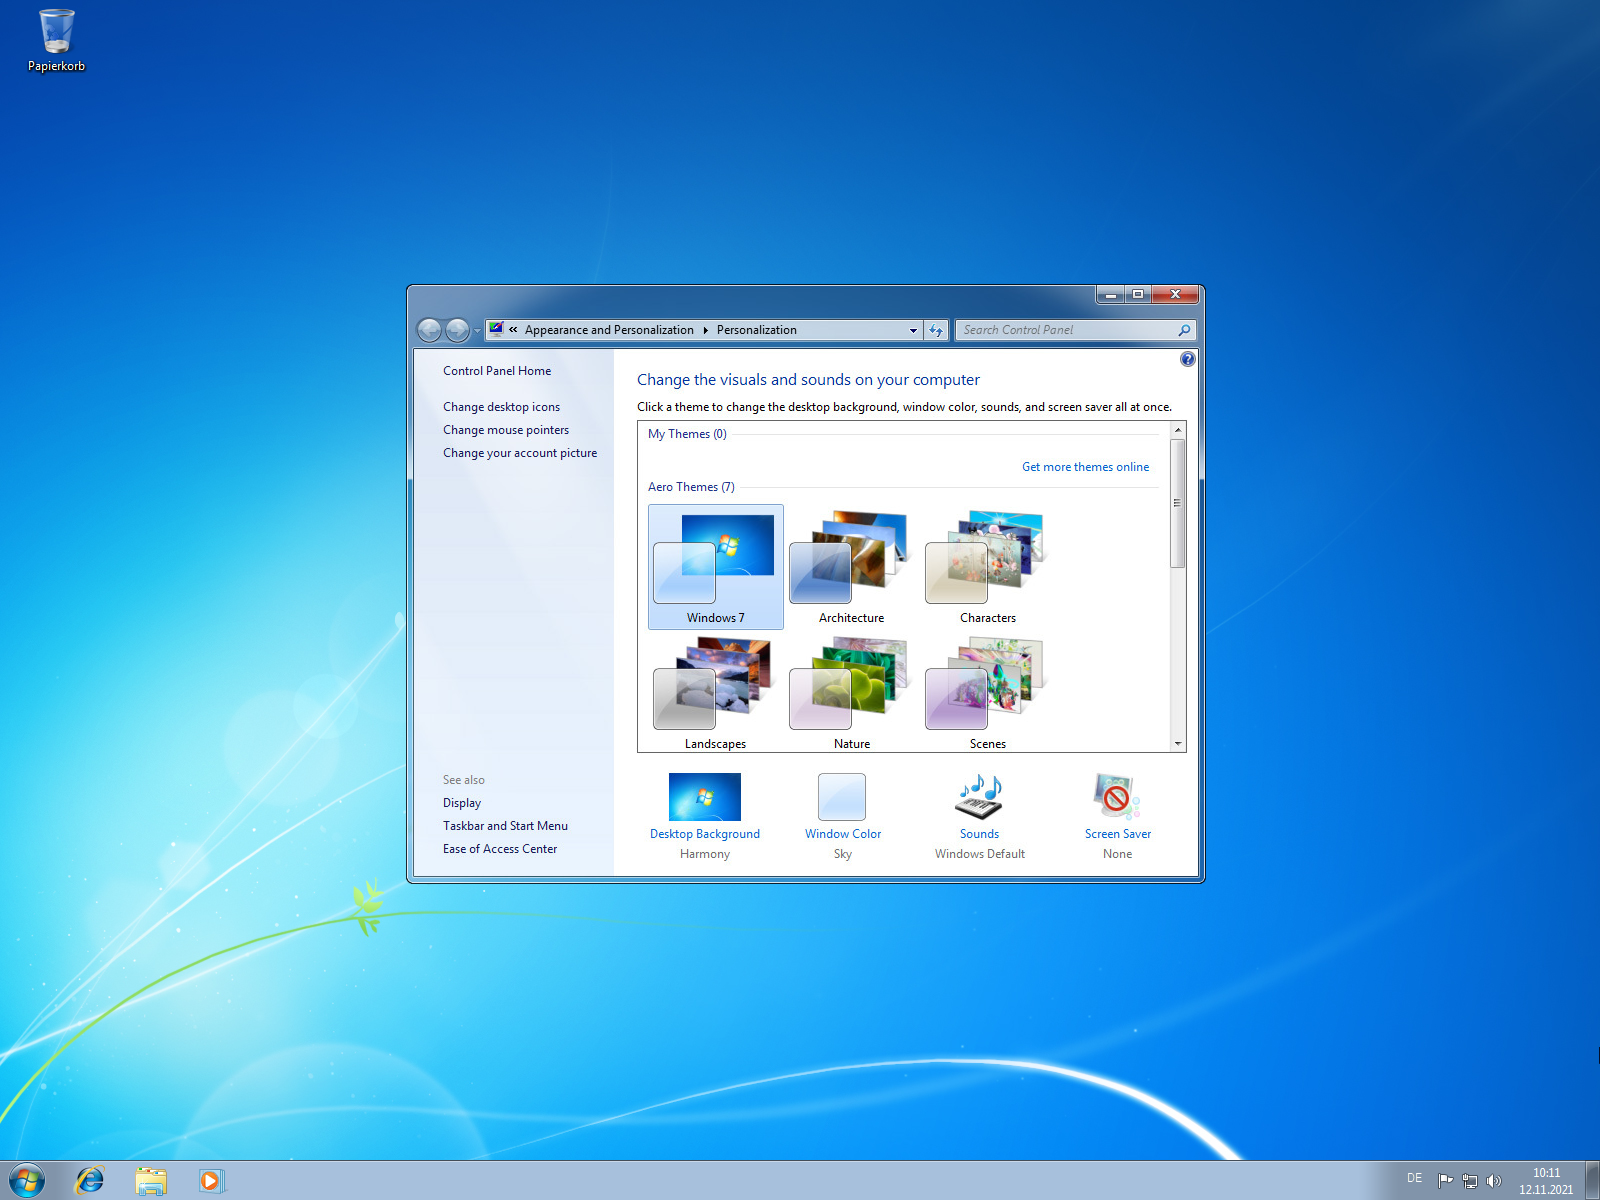Launch Internet Explorer from taskbar

pos(90,1181)
